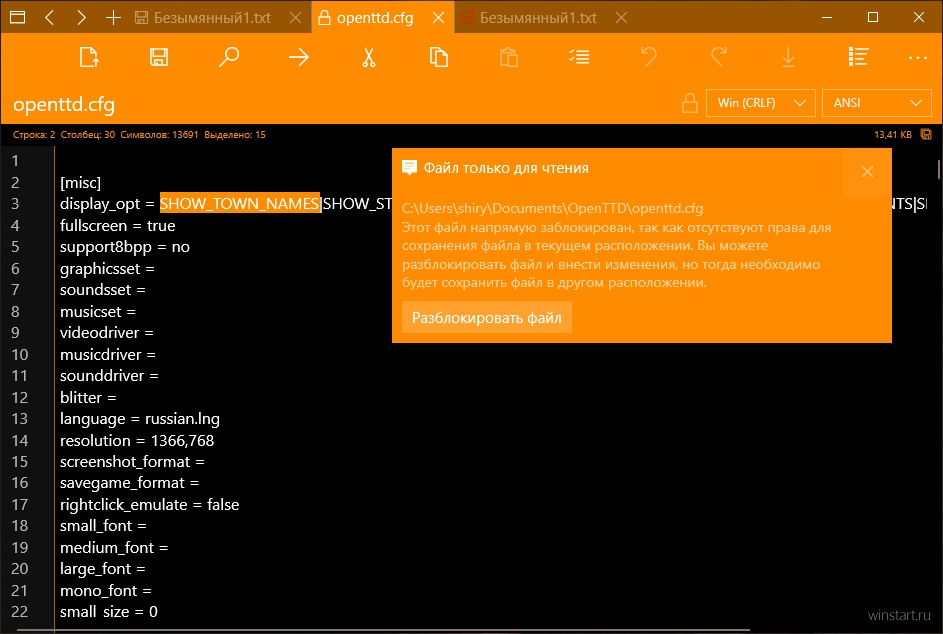Image resolution: width=943 pixels, height=634 pixels.
Task: Click the highlighted SHOW_TOWN_NAMES text
Action: coord(239,203)
